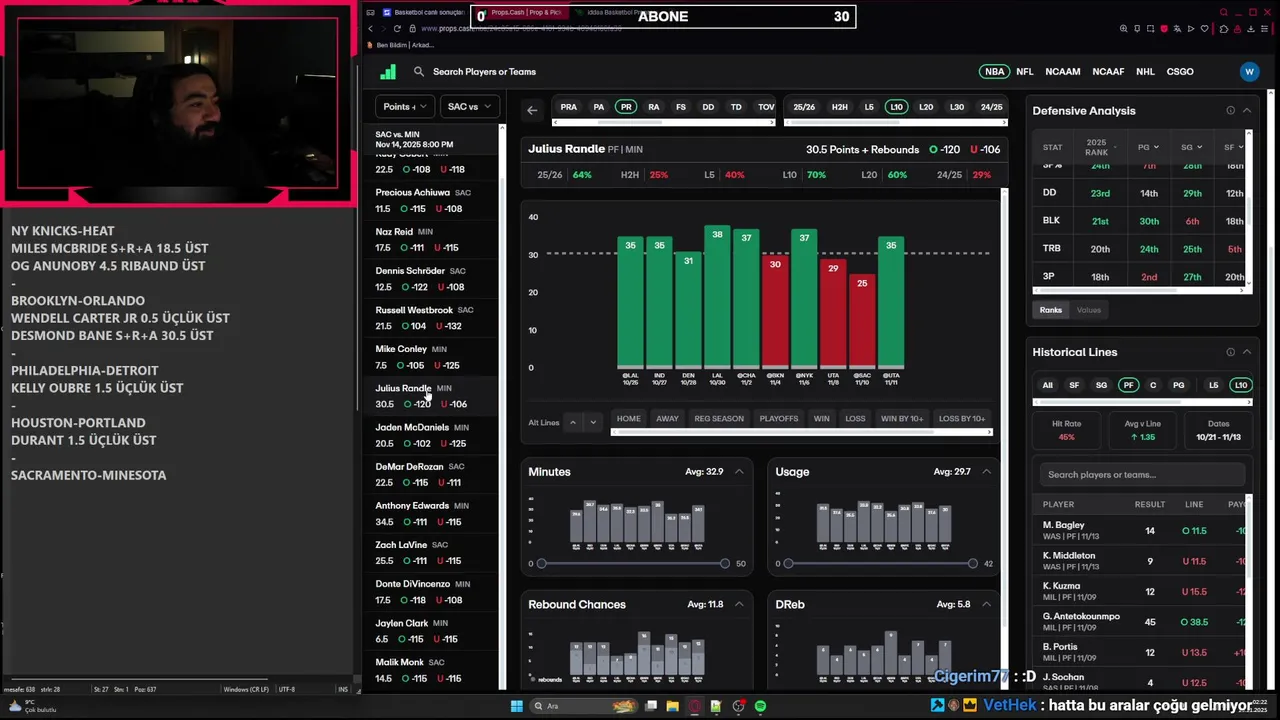
Task: Go back using arrow above Julius Randle
Action: tap(532, 110)
